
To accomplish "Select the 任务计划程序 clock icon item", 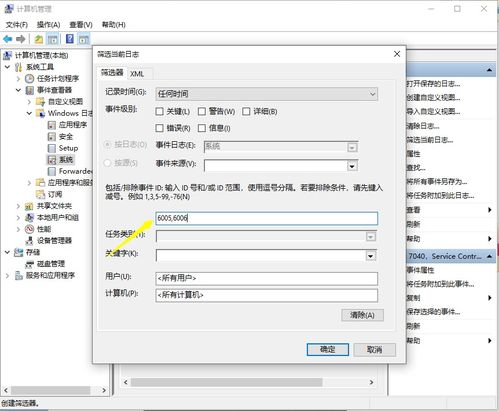I will click(x=29, y=79).
